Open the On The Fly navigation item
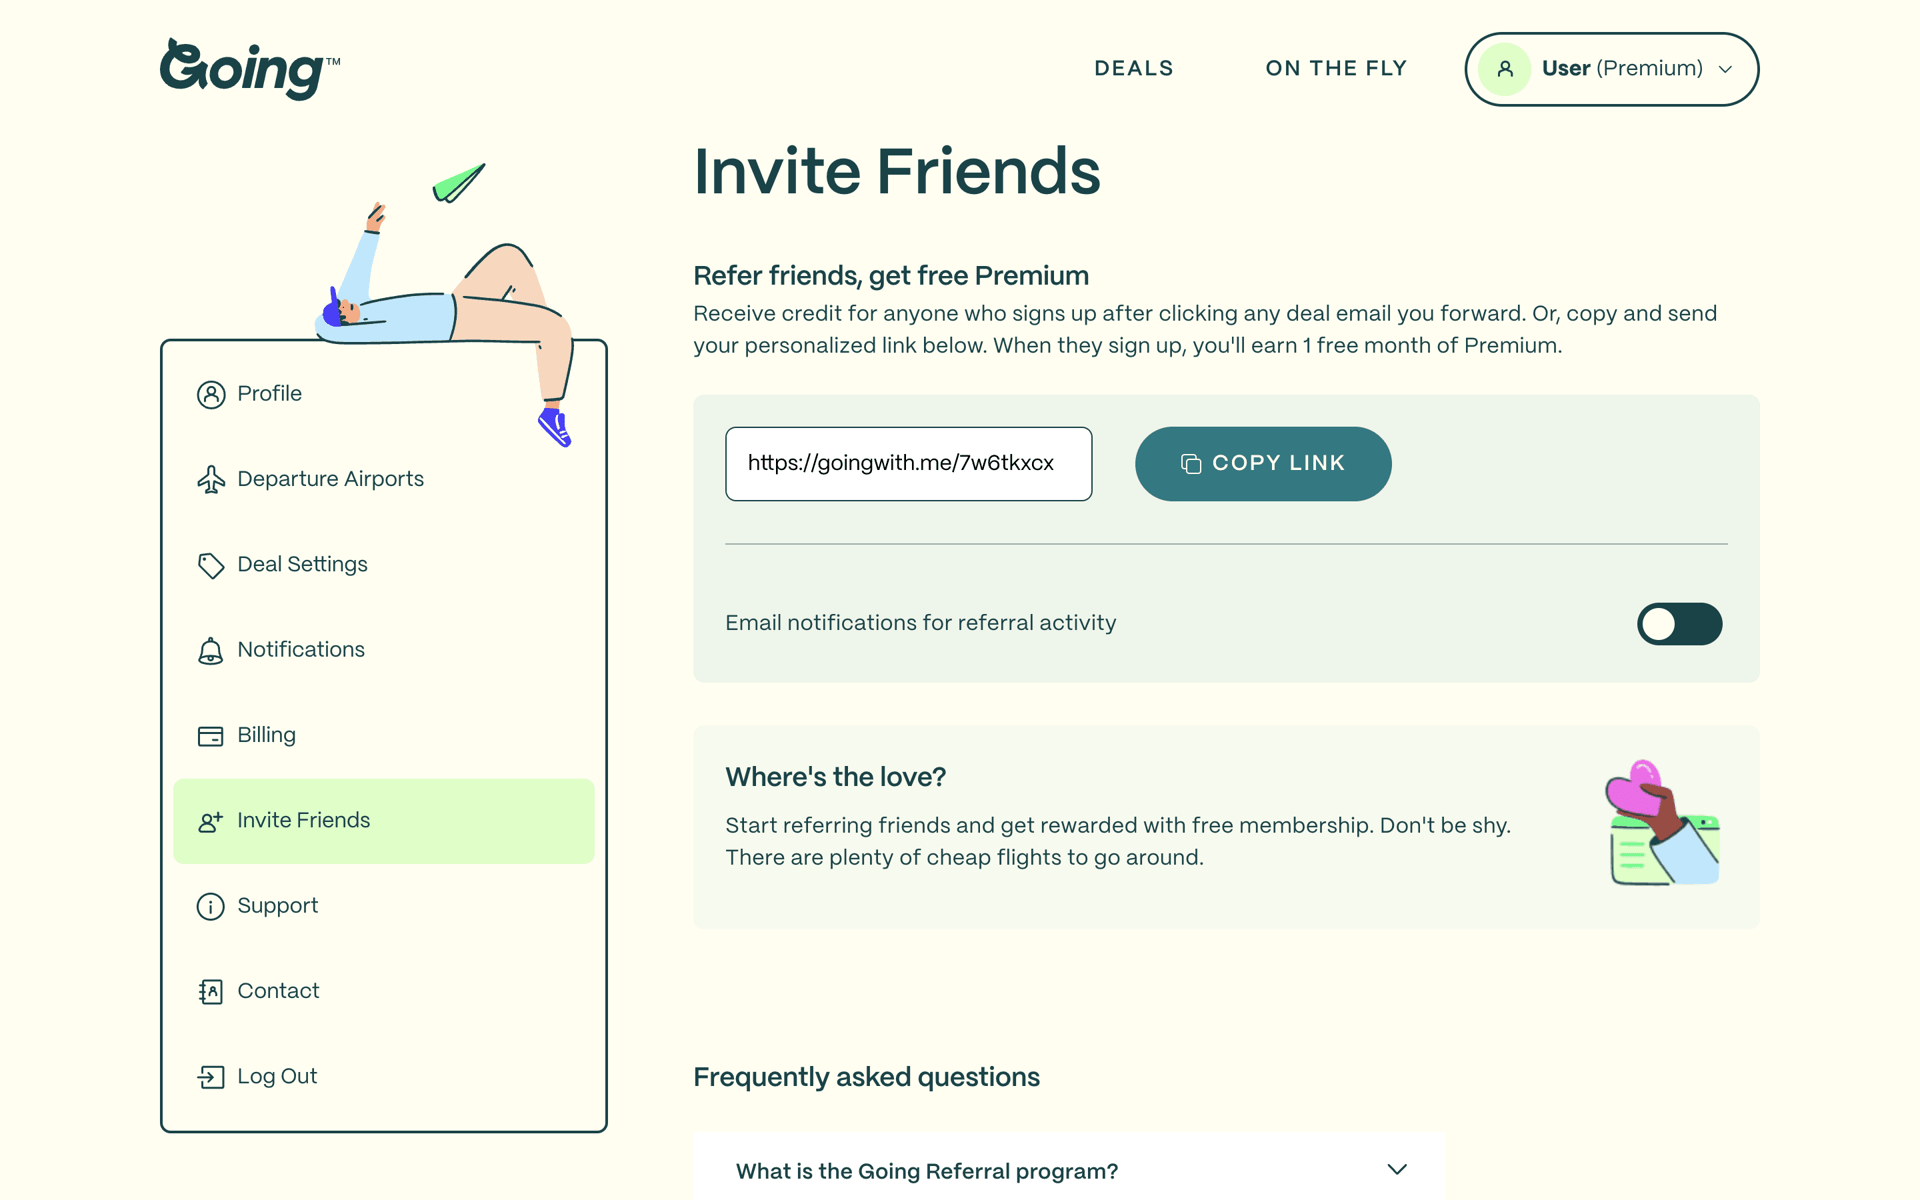Screen dimensions: 1920x1200 click(x=1336, y=68)
